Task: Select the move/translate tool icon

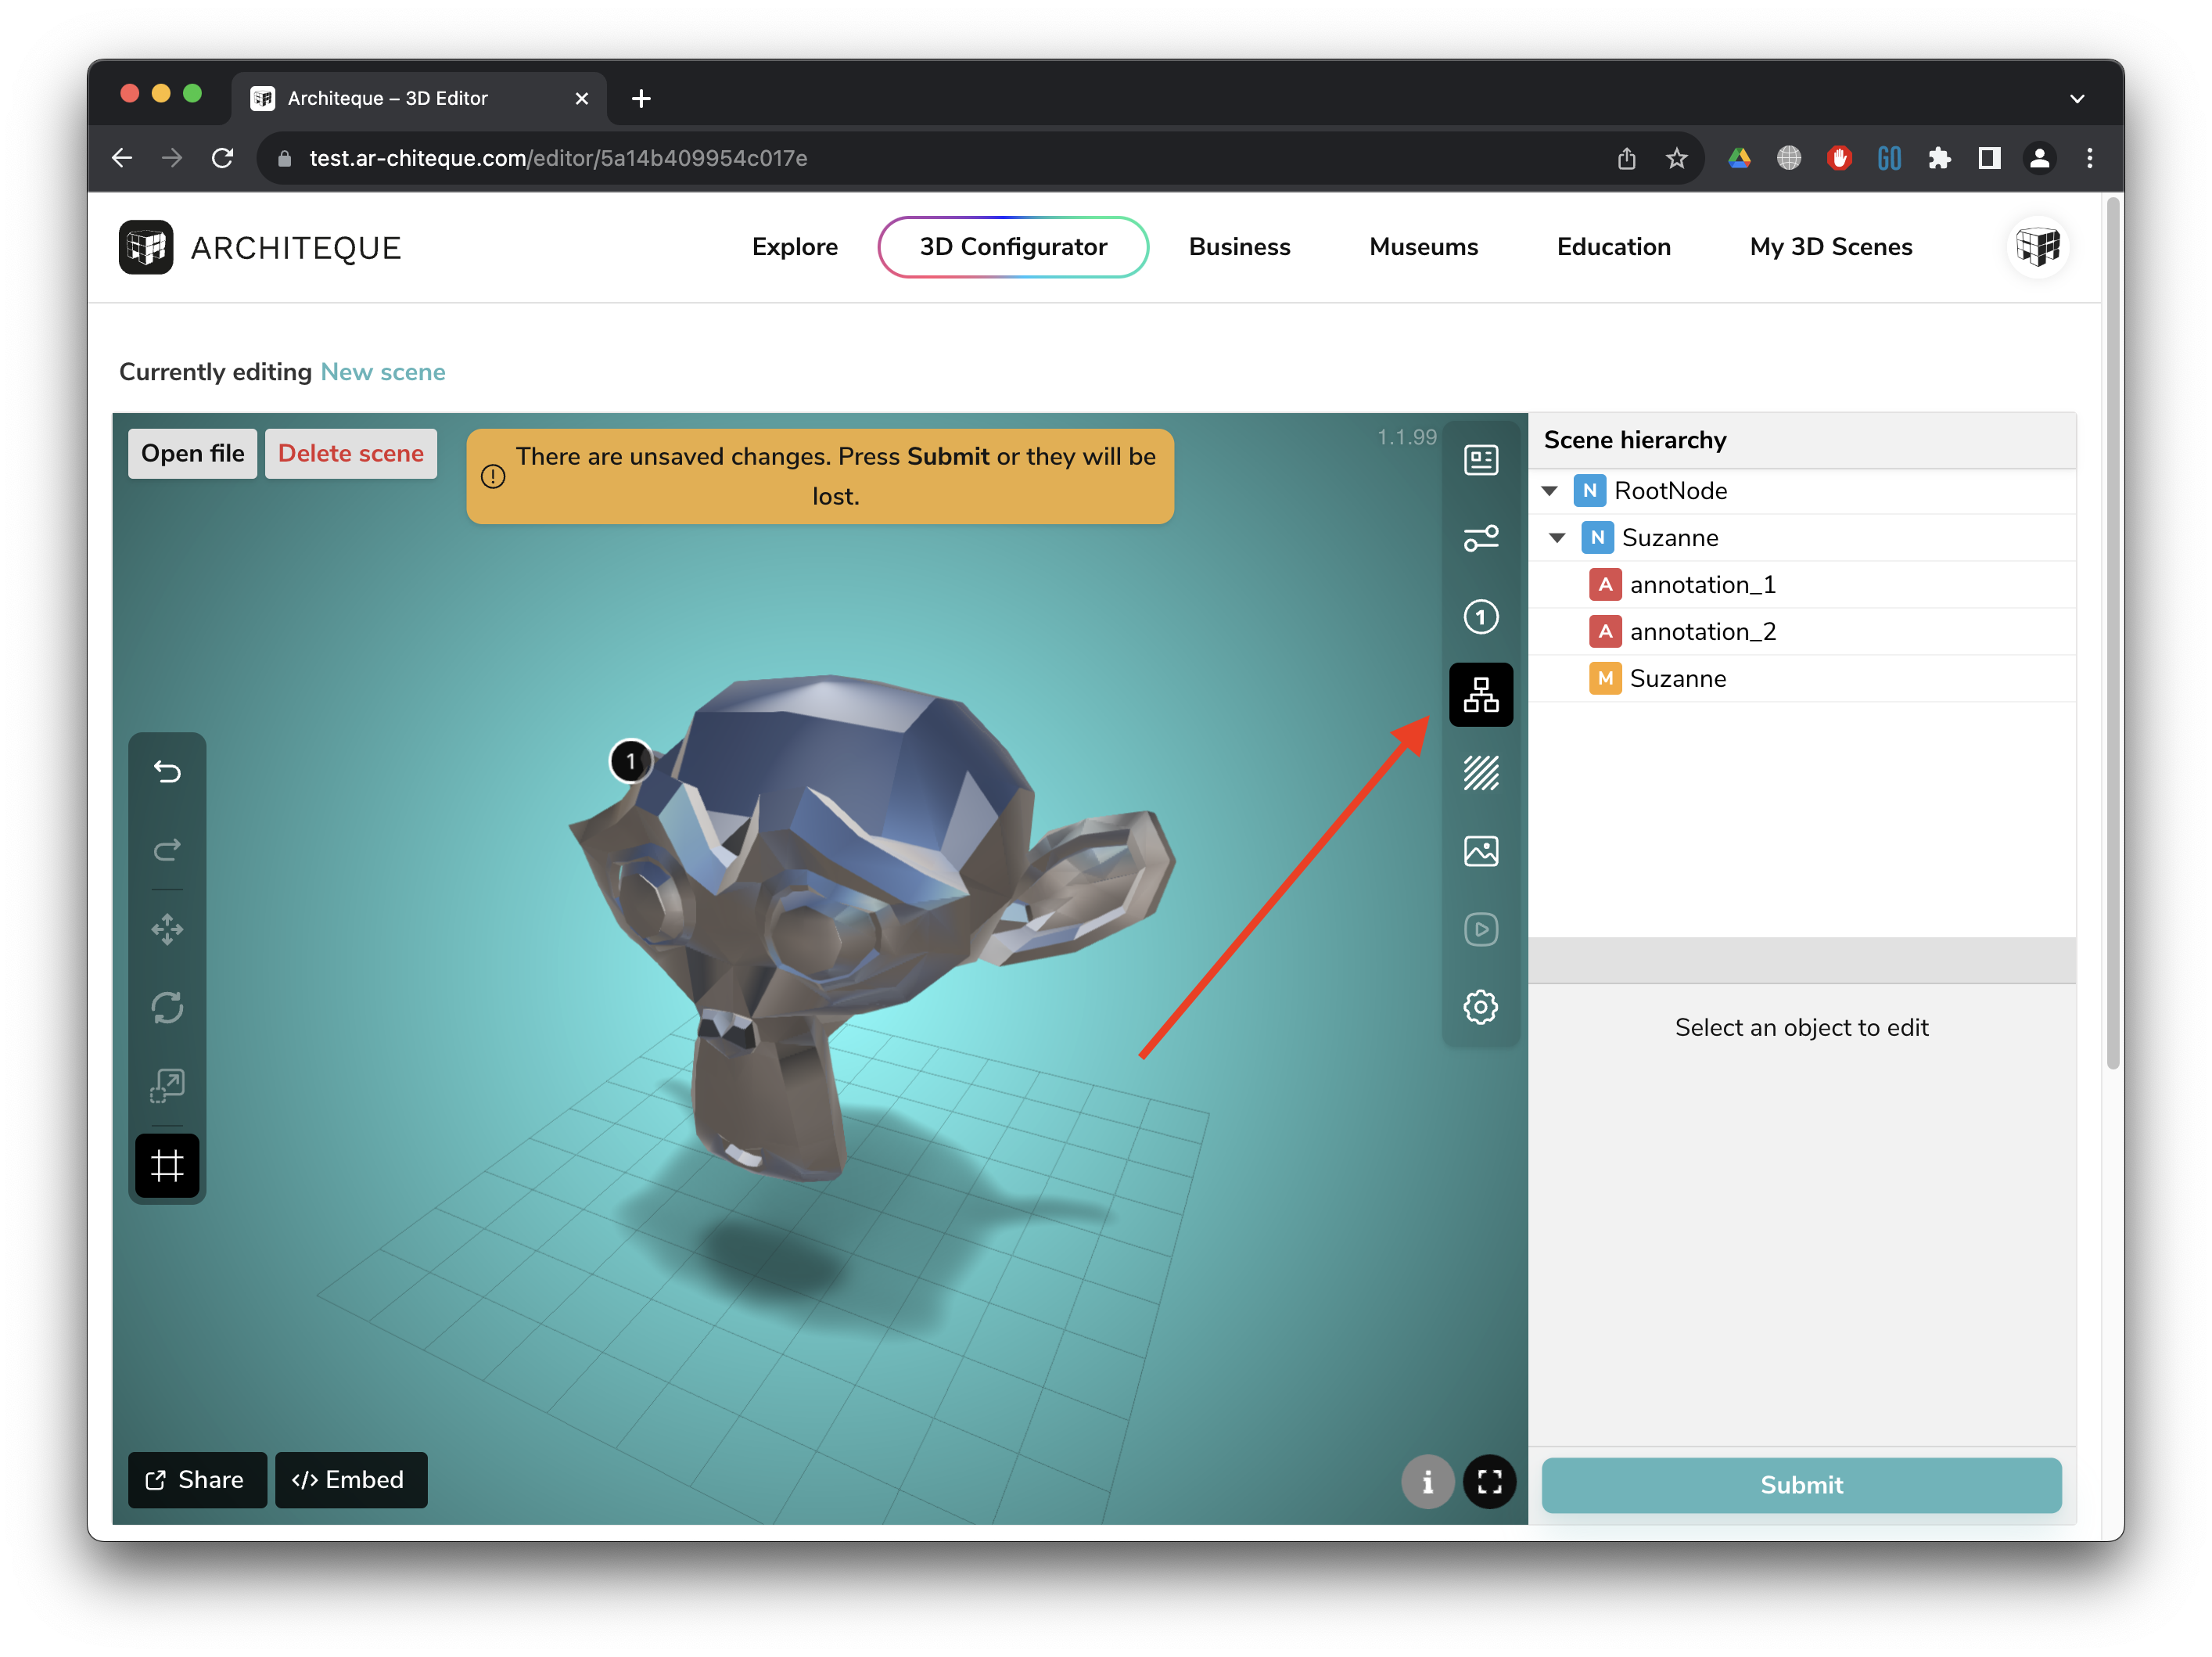Action: [x=167, y=929]
